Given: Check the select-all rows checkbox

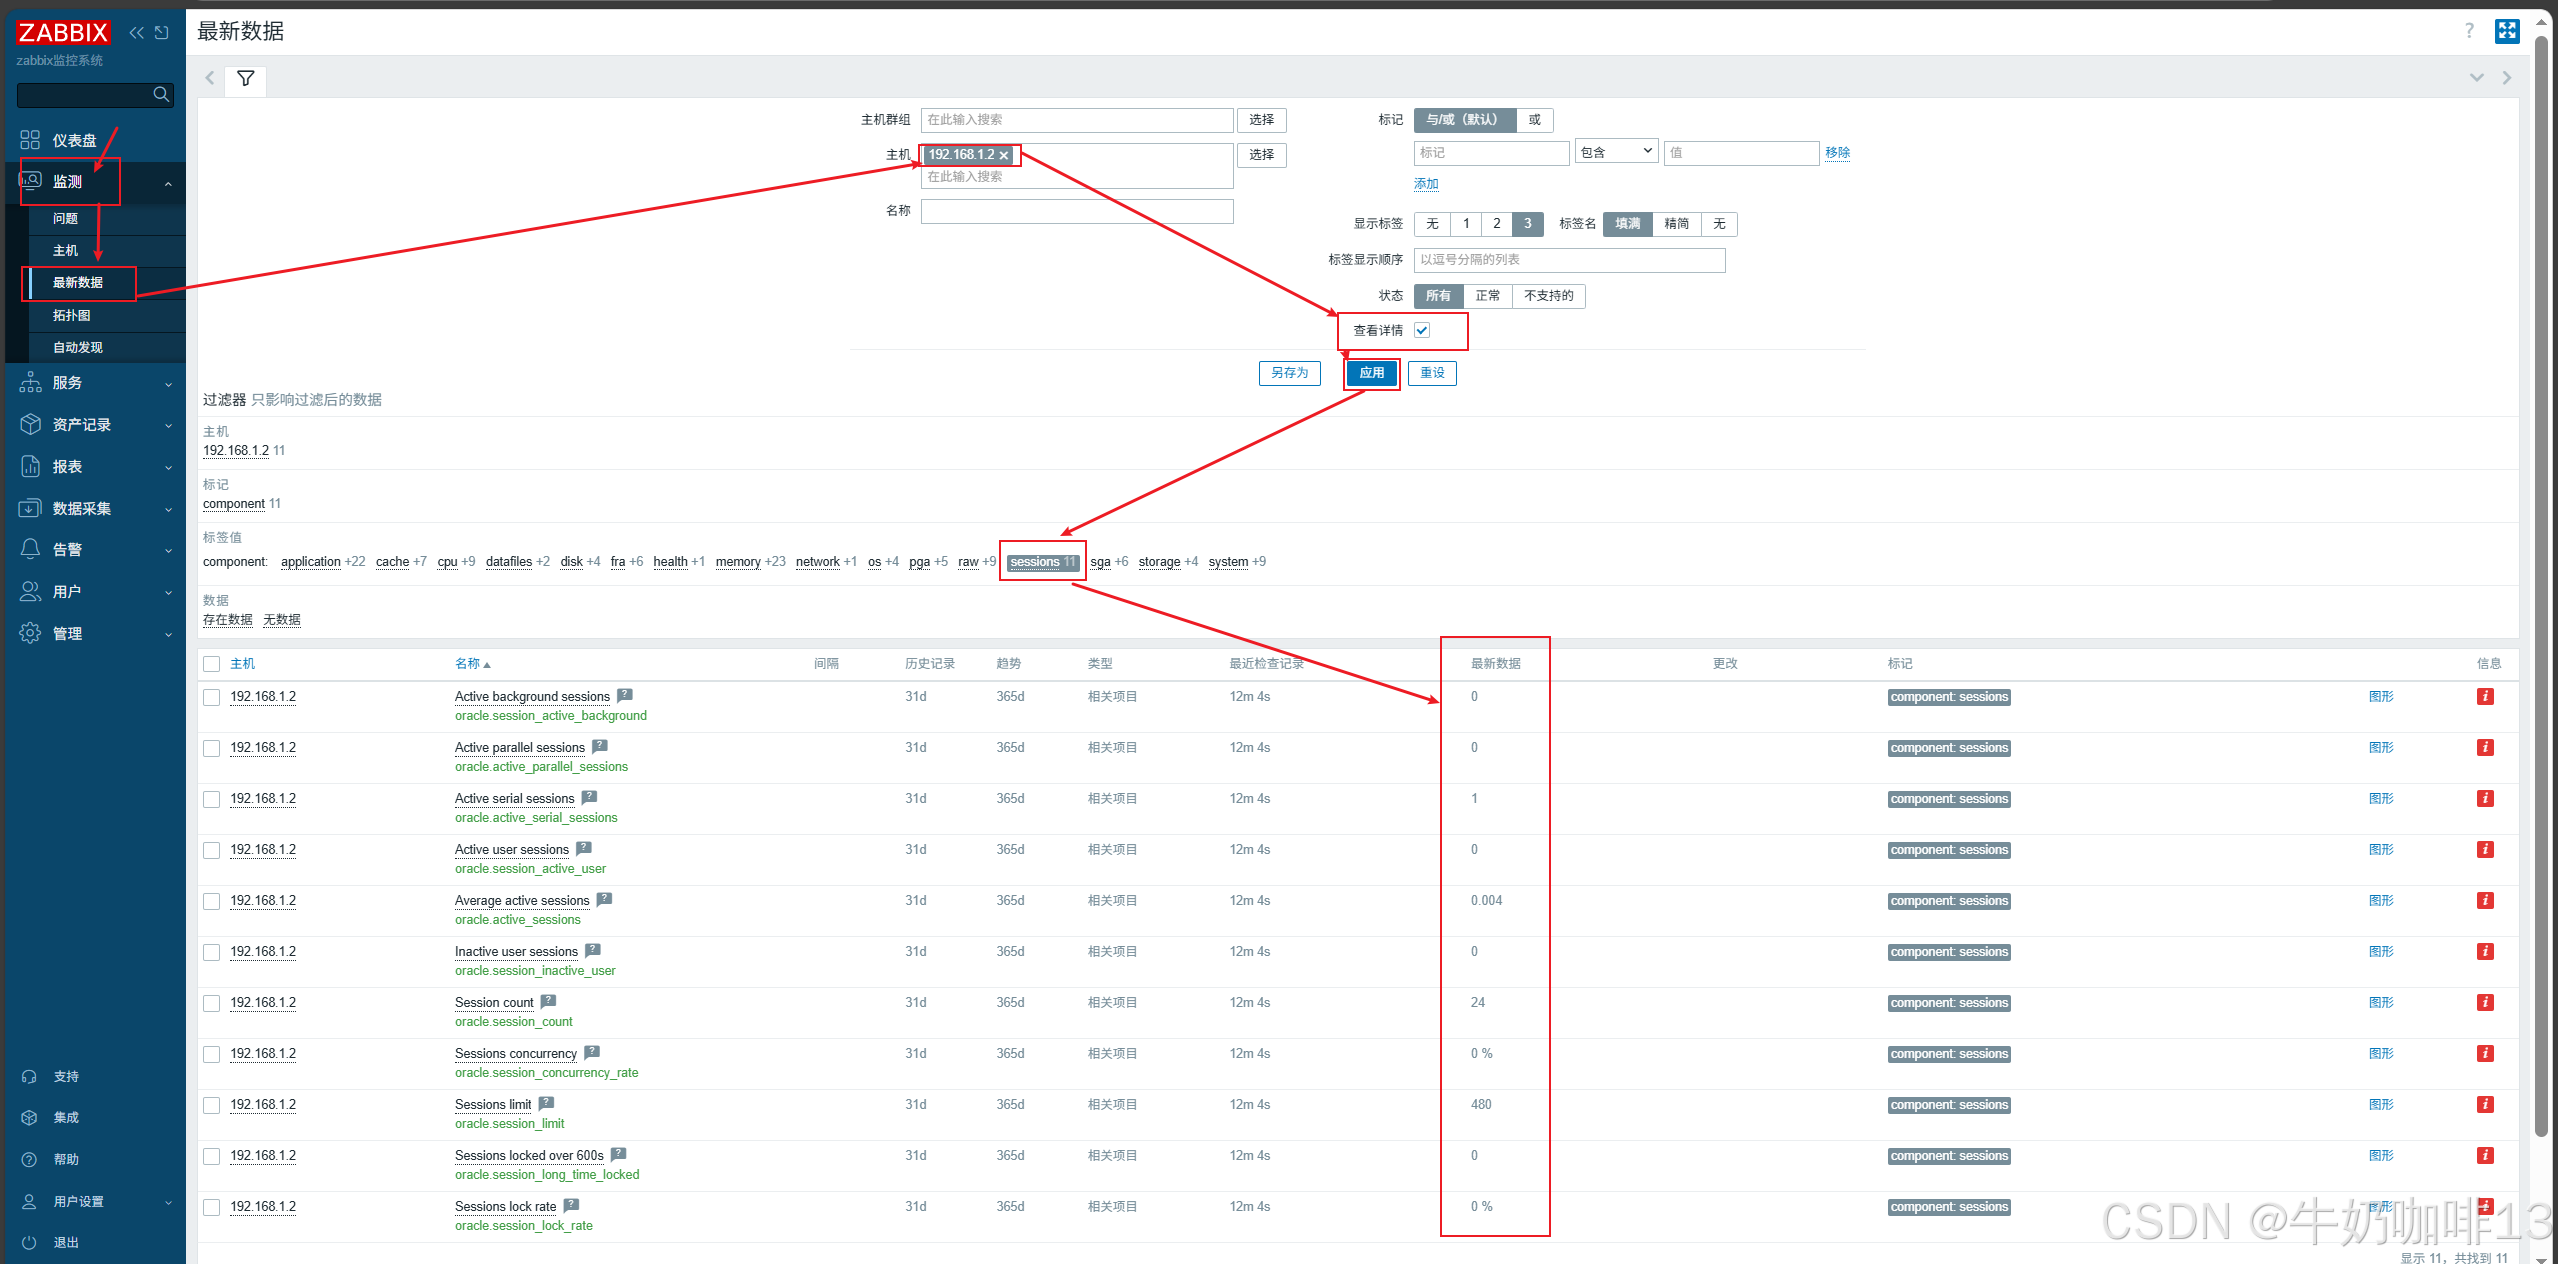Looking at the screenshot, I should tap(211, 664).
